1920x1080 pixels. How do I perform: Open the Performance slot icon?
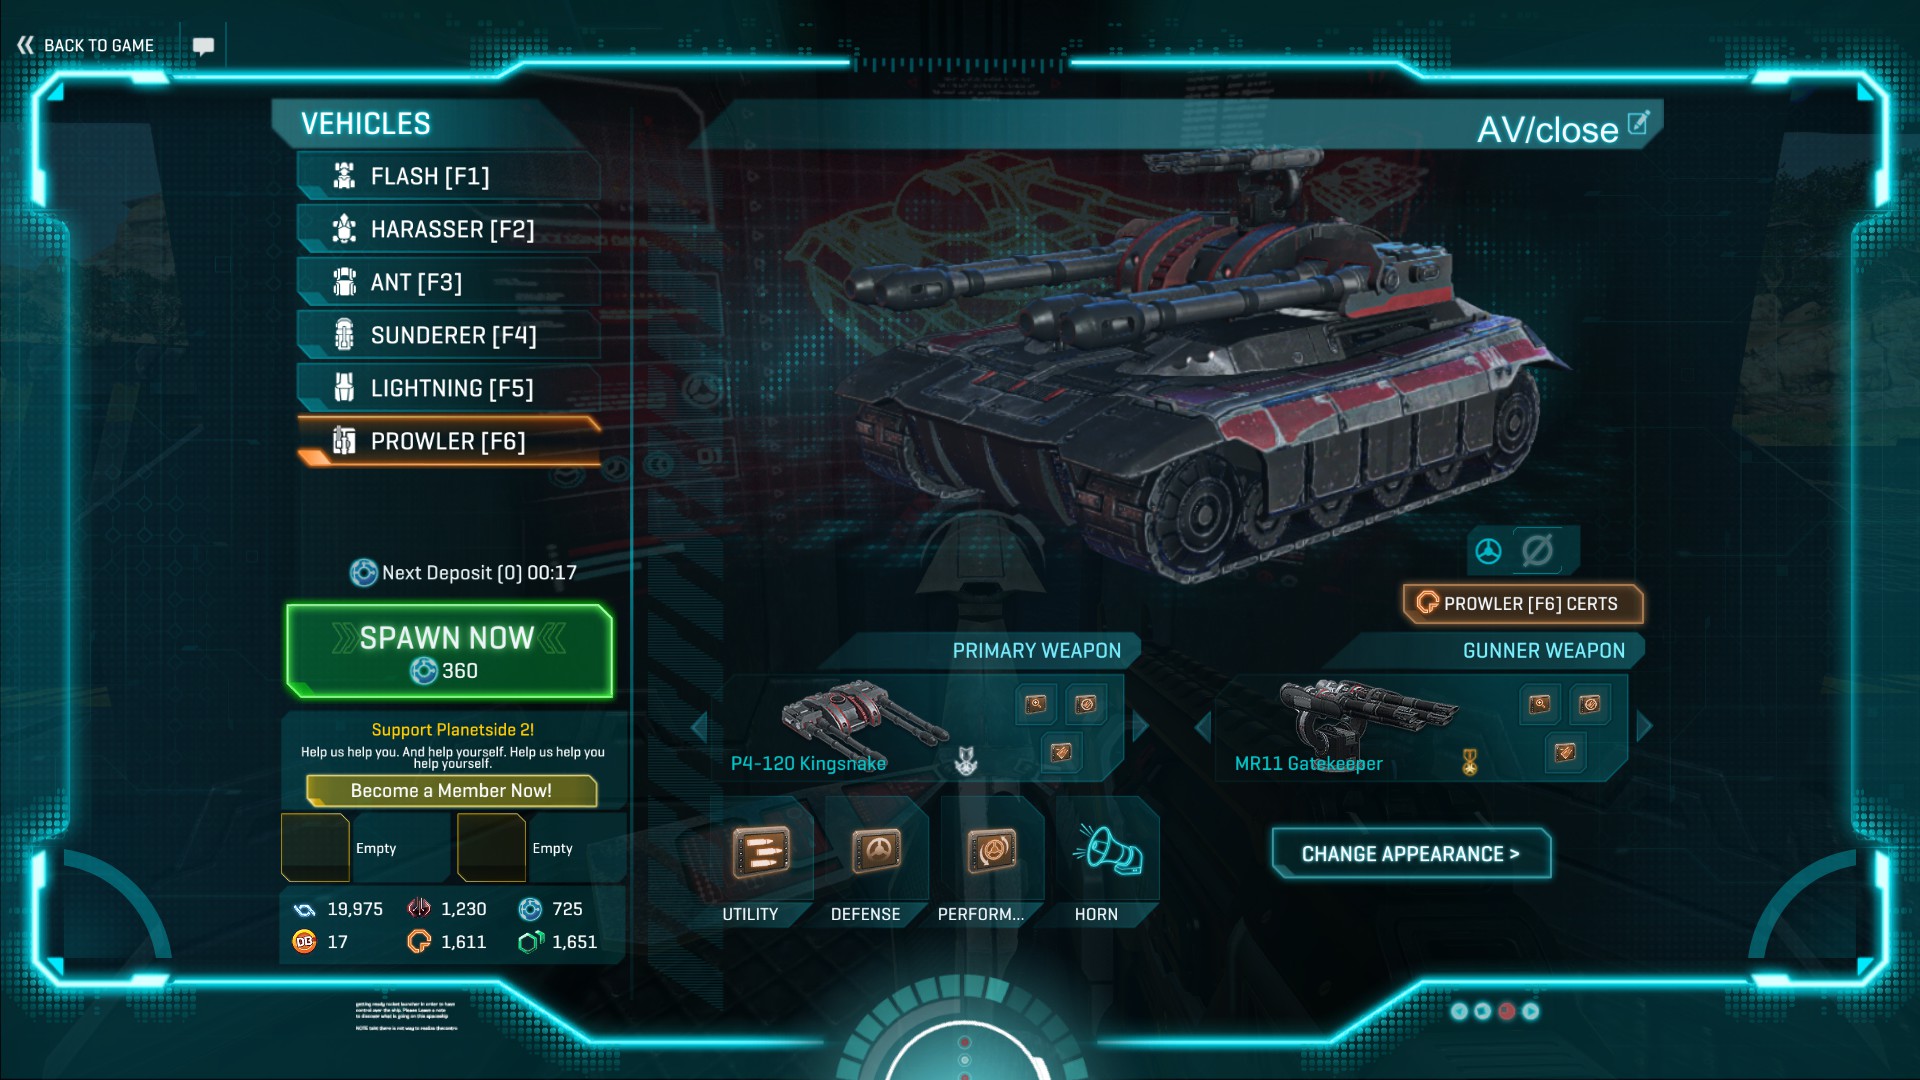[992, 852]
